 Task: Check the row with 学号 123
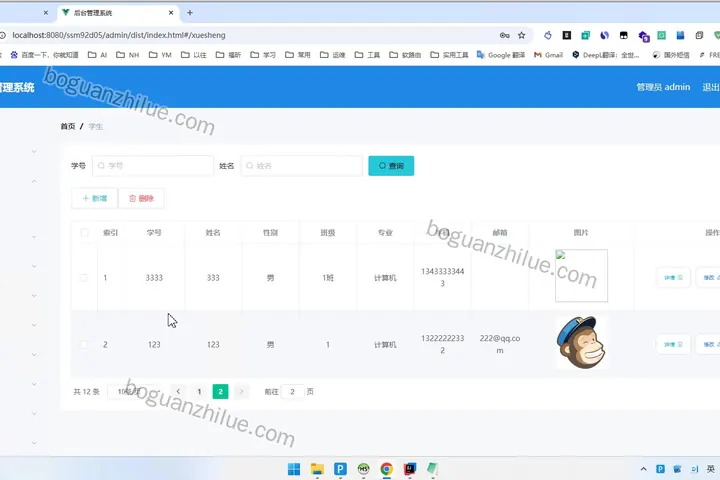click(x=84, y=344)
